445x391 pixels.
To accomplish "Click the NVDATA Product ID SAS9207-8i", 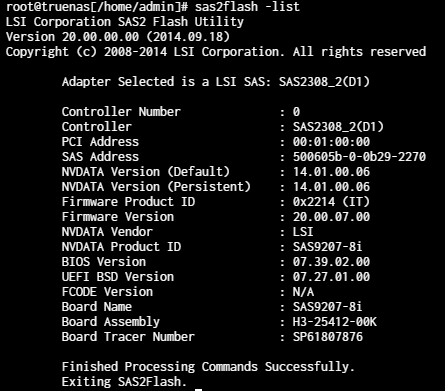I will [327, 247].
